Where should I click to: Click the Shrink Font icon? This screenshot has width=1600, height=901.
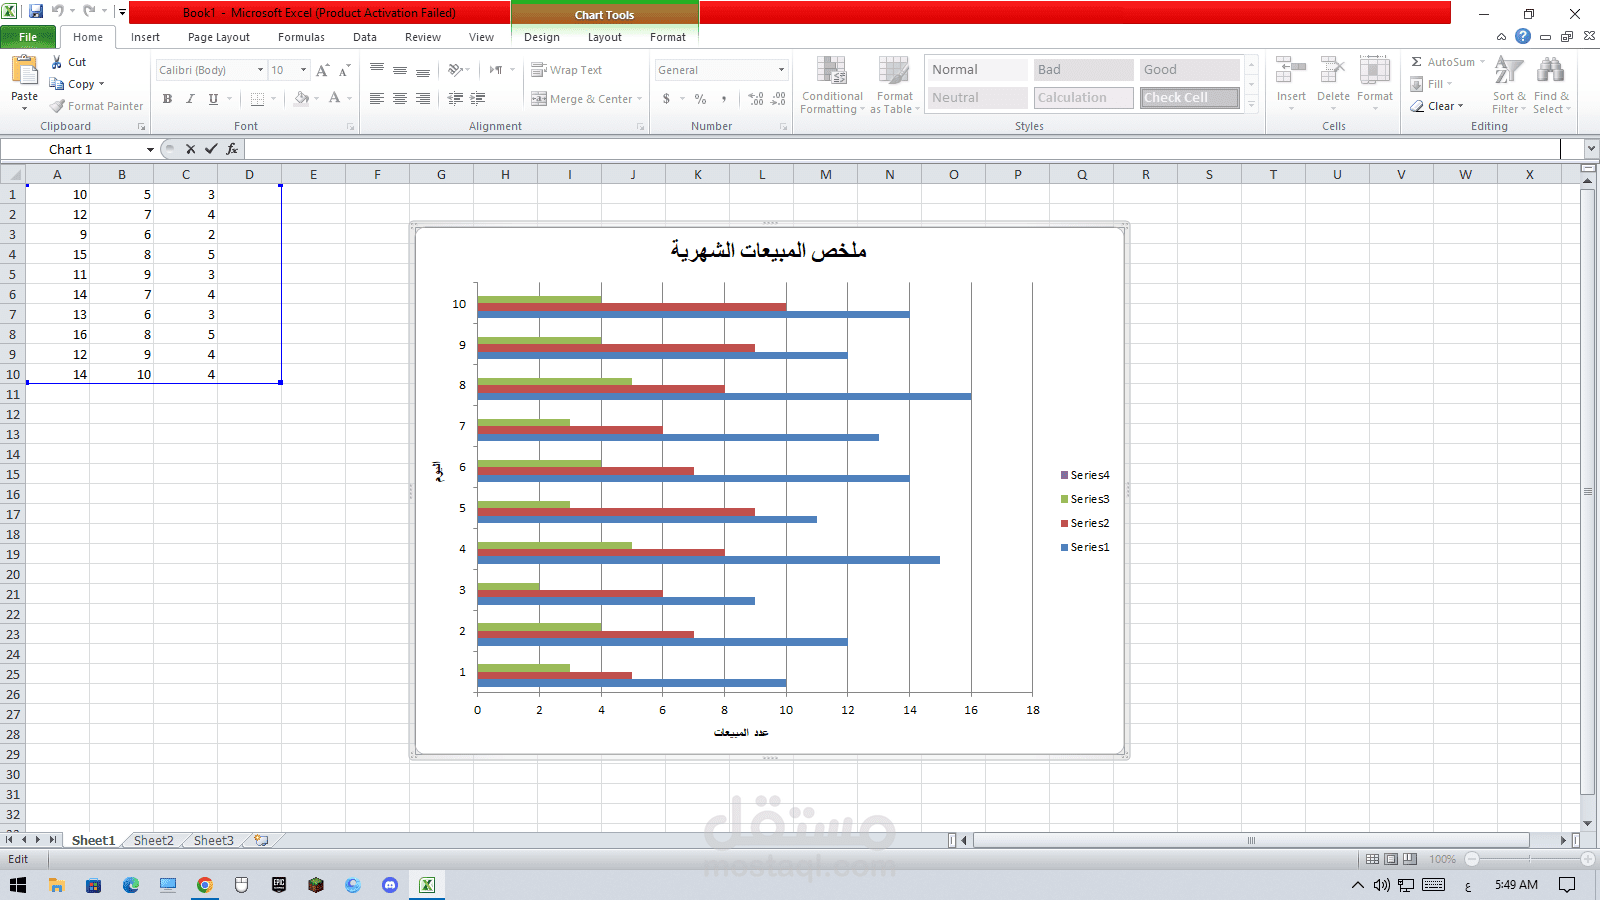pyautogui.click(x=344, y=70)
